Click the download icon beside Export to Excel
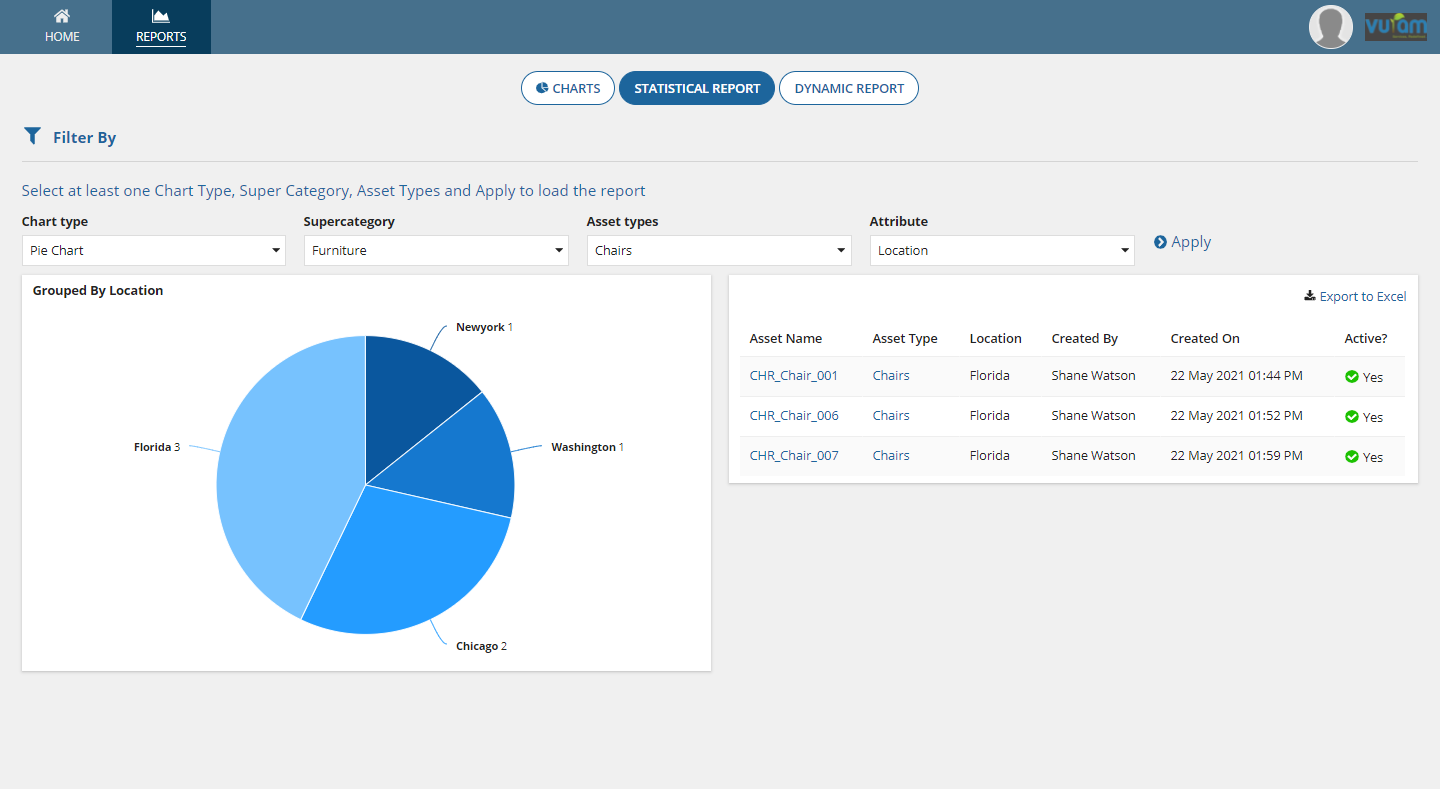The image size is (1440, 789). point(1309,295)
